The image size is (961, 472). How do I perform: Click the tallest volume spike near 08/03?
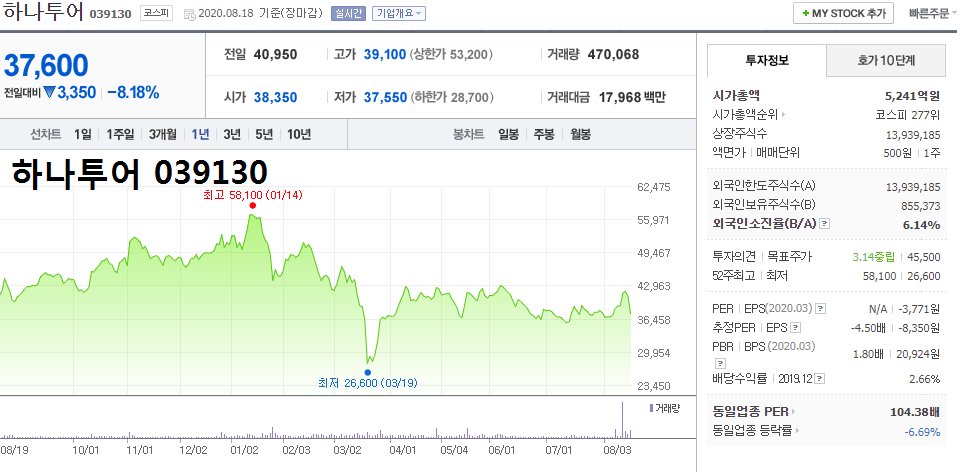click(x=623, y=420)
